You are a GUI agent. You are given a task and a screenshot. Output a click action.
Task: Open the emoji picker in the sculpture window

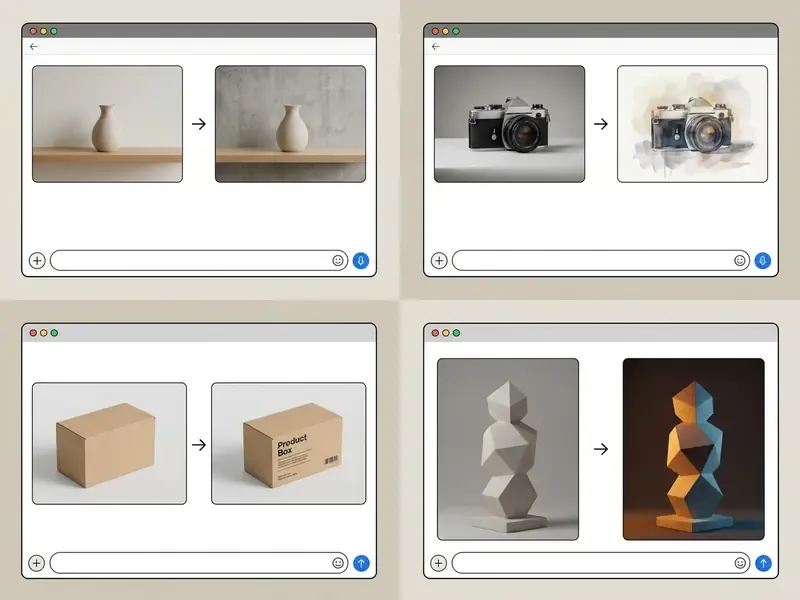point(740,563)
